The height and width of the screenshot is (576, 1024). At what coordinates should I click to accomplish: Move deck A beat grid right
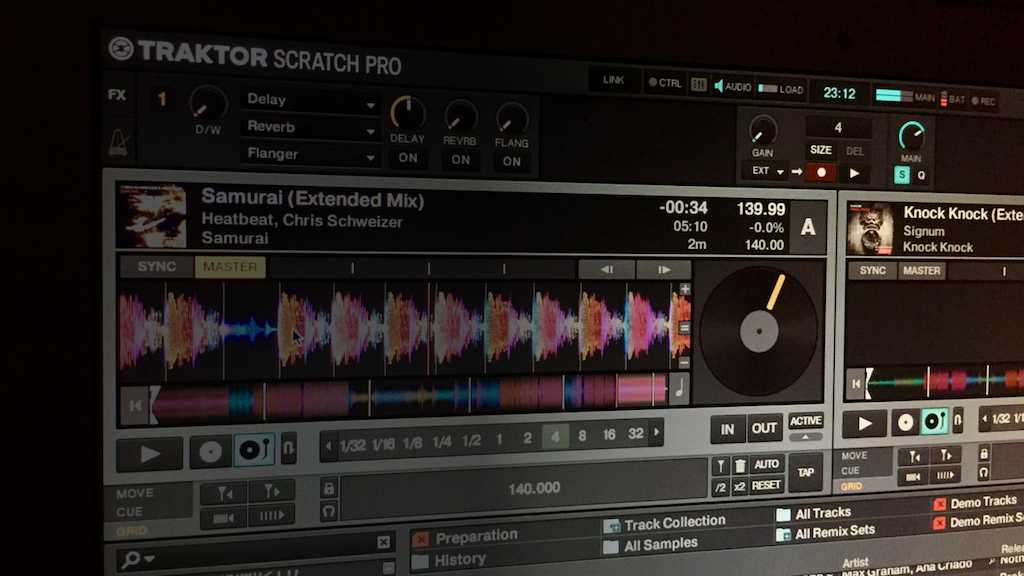point(271,492)
